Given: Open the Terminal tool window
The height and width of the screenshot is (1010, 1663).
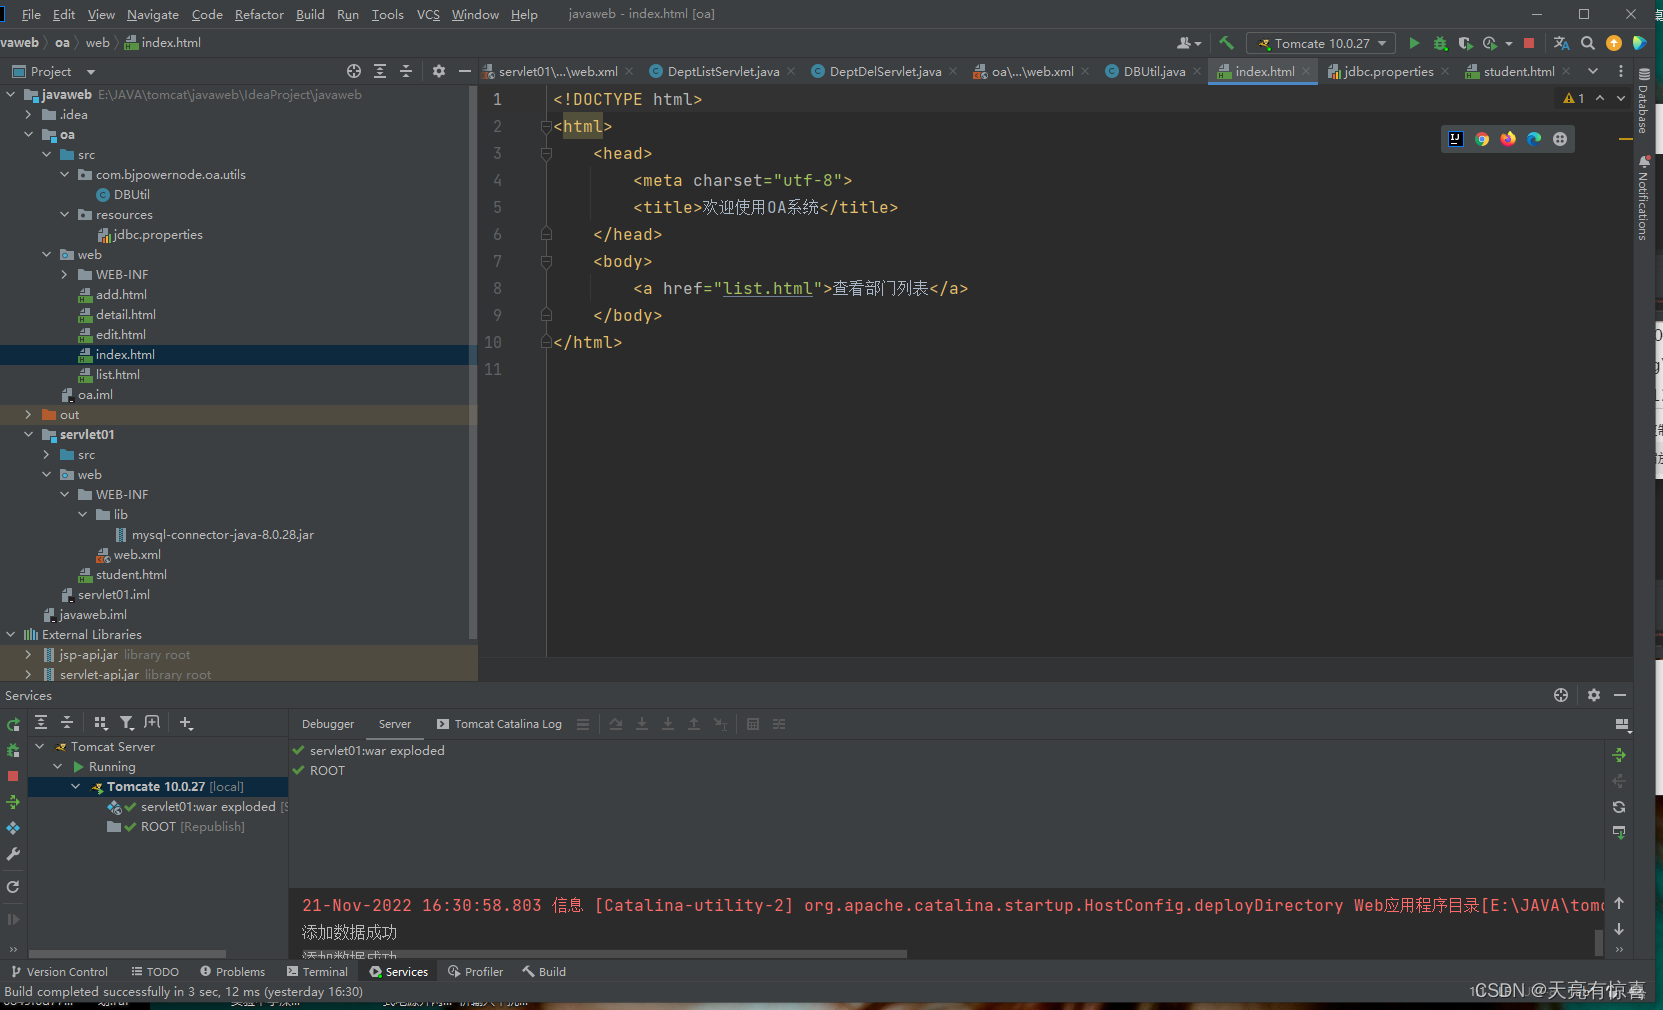Looking at the screenshot, I should [x=317, y=971].
